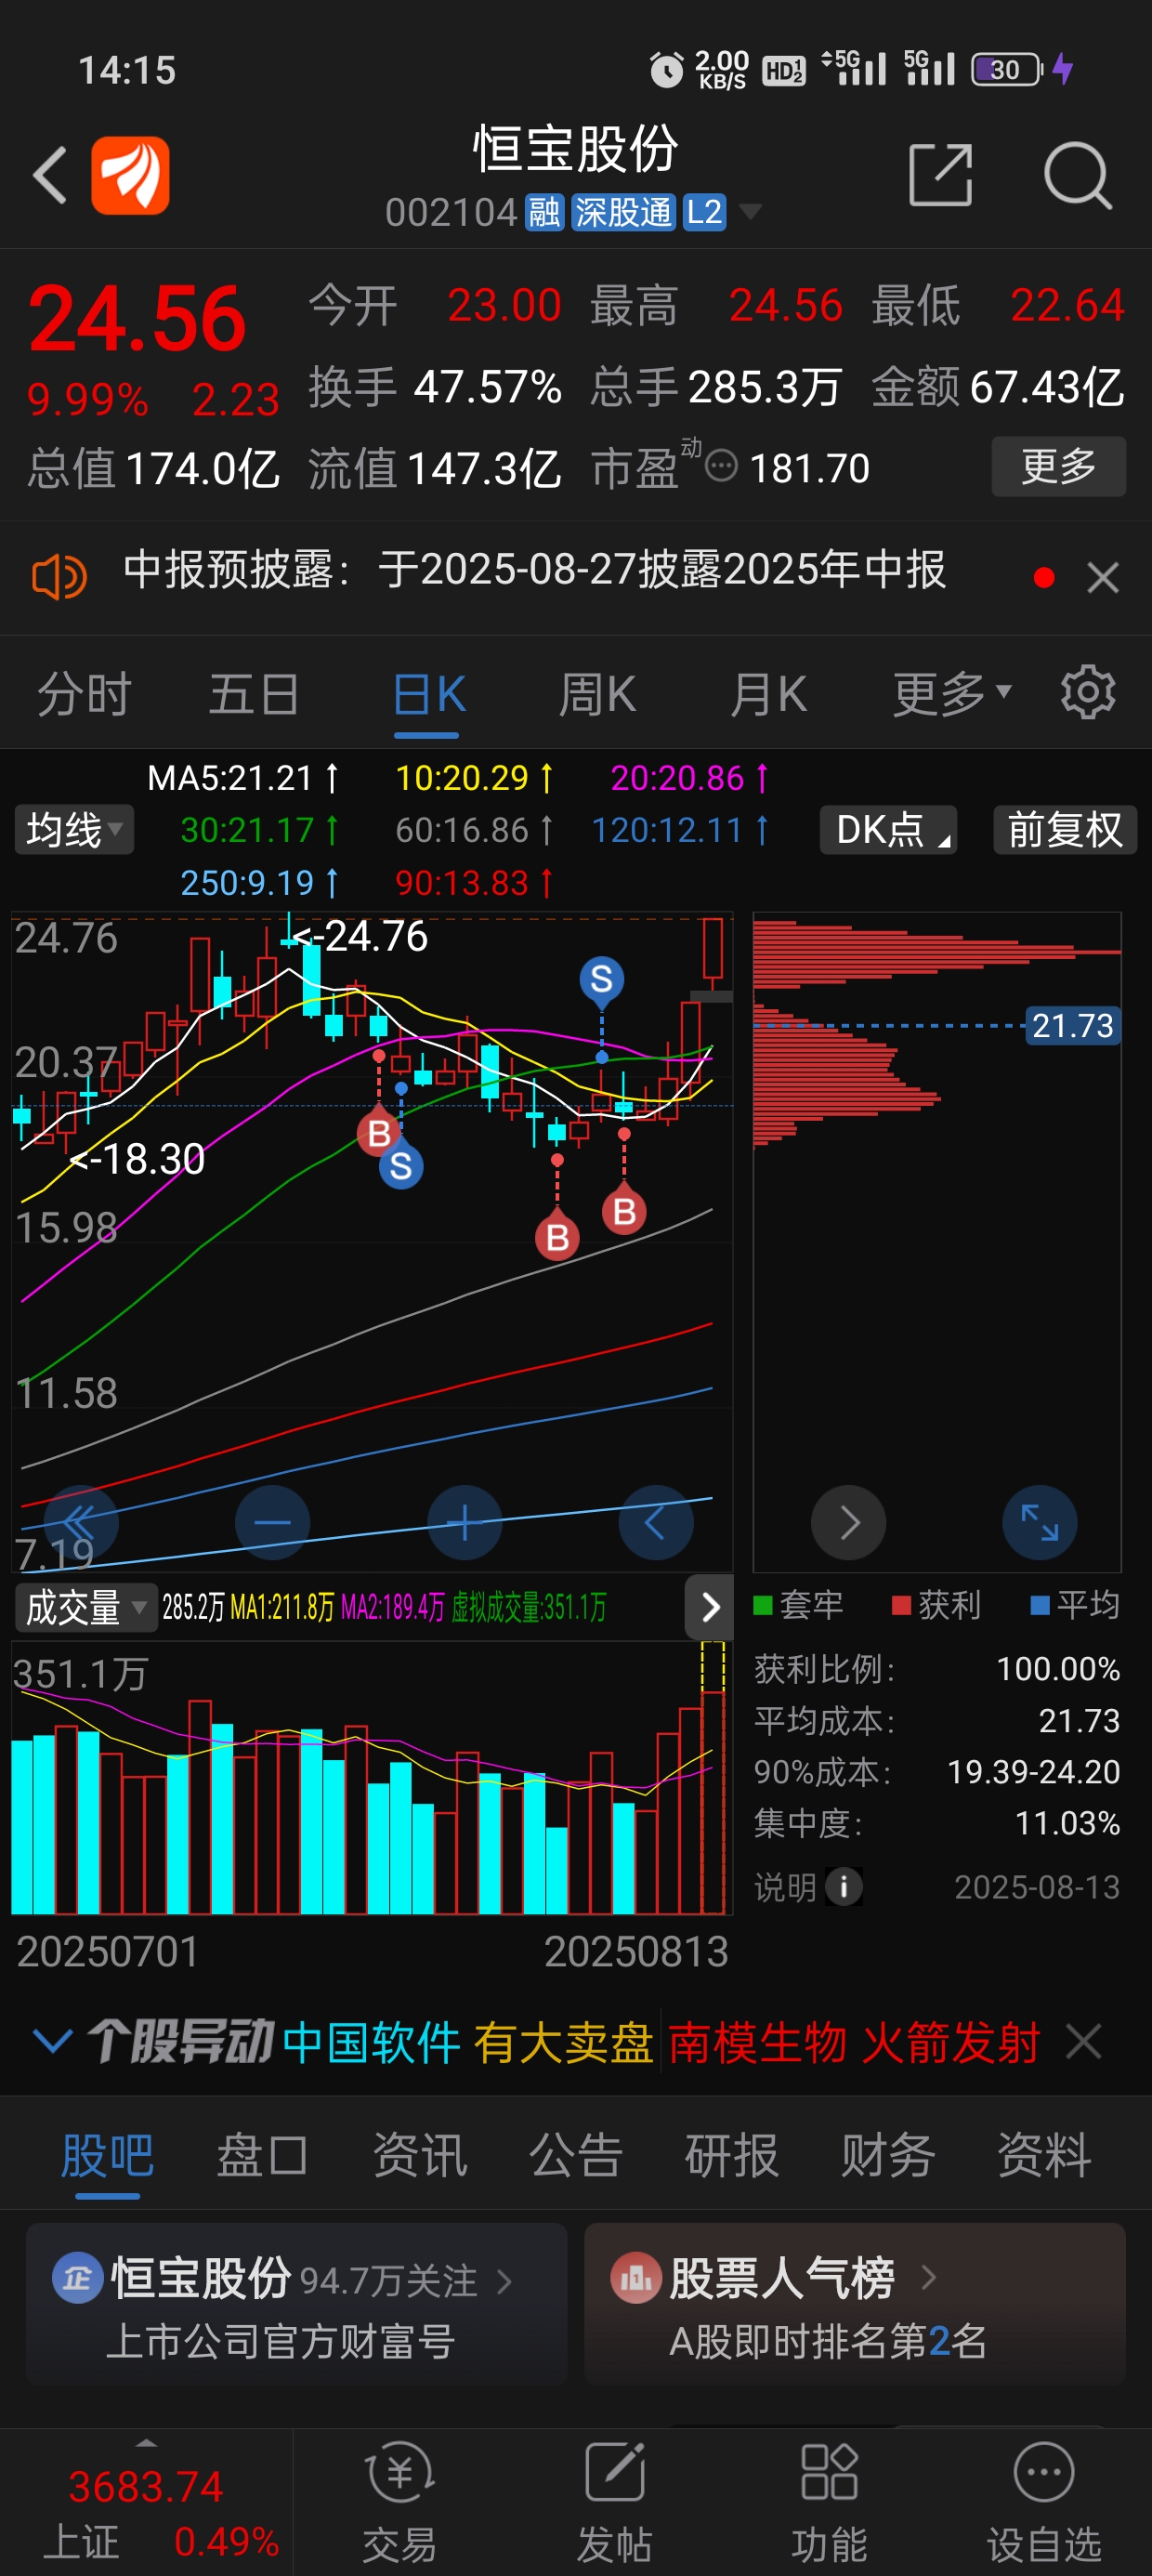Tap the 说明 info icon
Viewport: 1152px width, 2576px height.
click(844, 1887)
